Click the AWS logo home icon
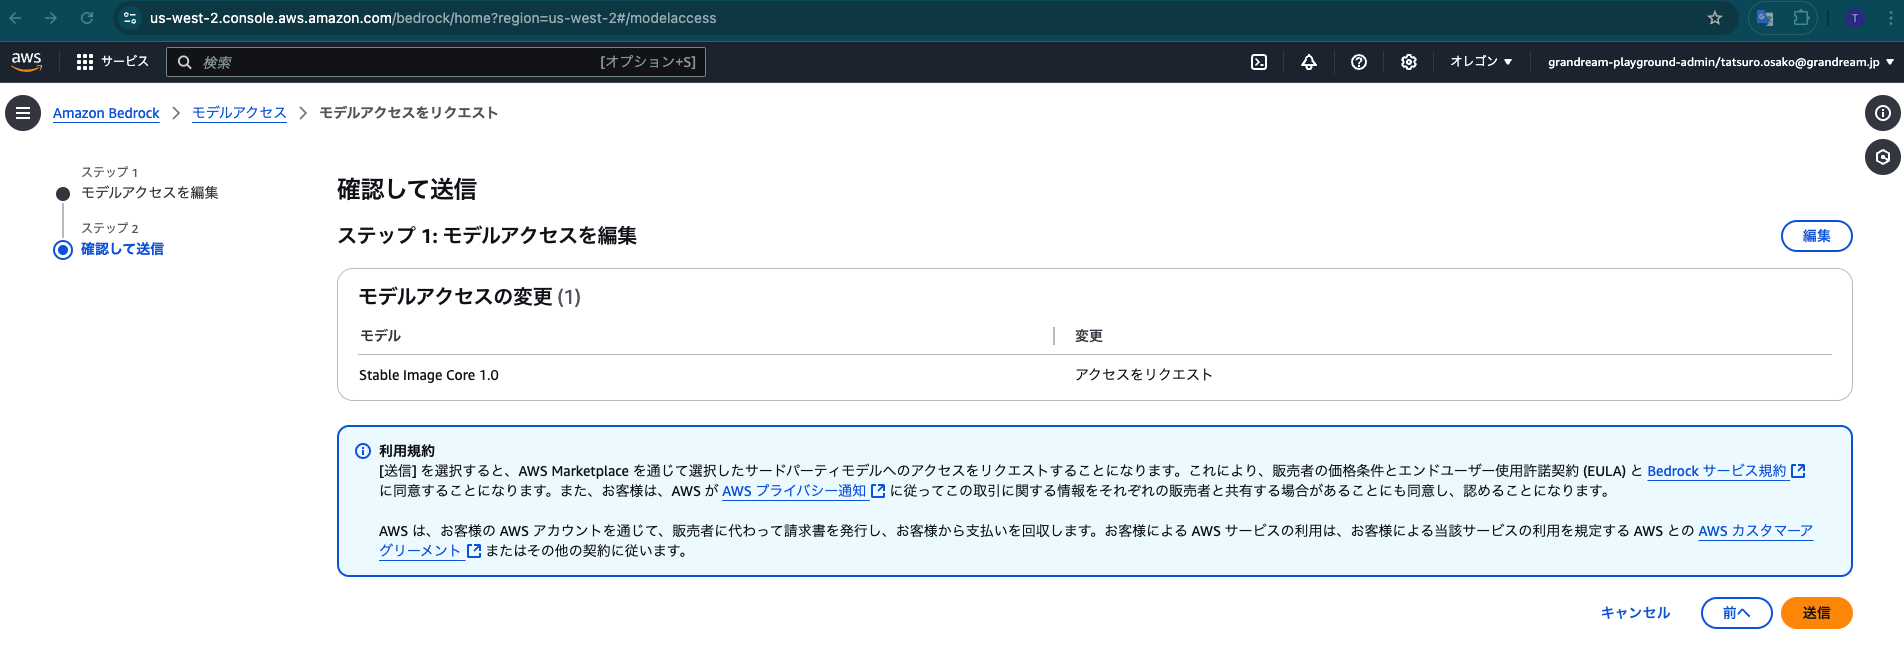Screen dimensions: 1904x652 tap(27, 61)
